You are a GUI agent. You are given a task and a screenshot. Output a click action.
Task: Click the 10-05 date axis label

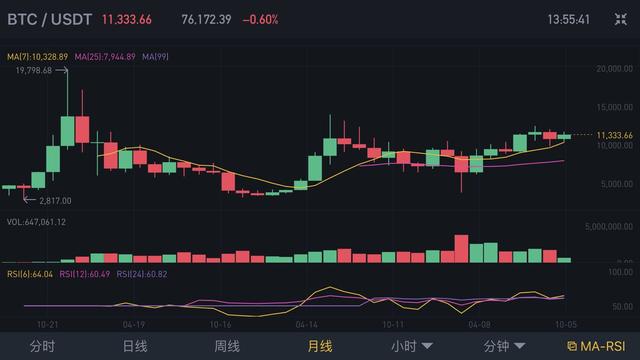(x=566, y=325)
